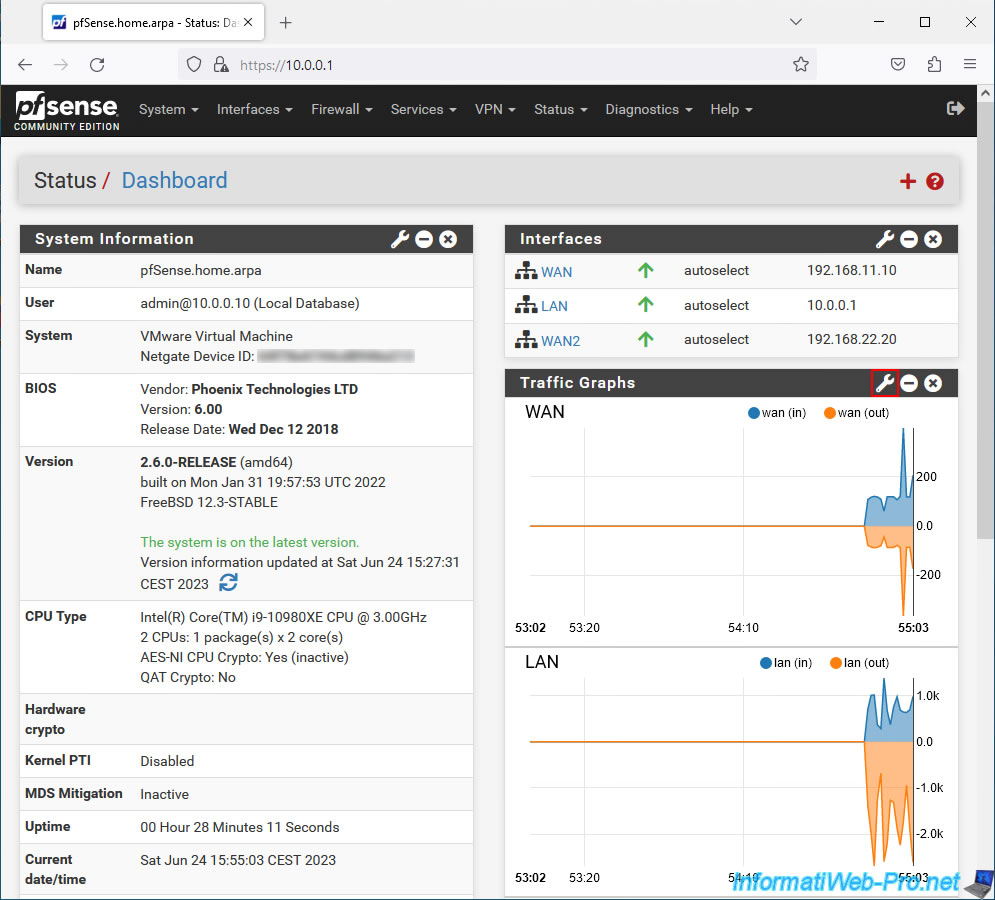Log out using the navbar exit icon
The image size is (995, 900).
(955, 109)
